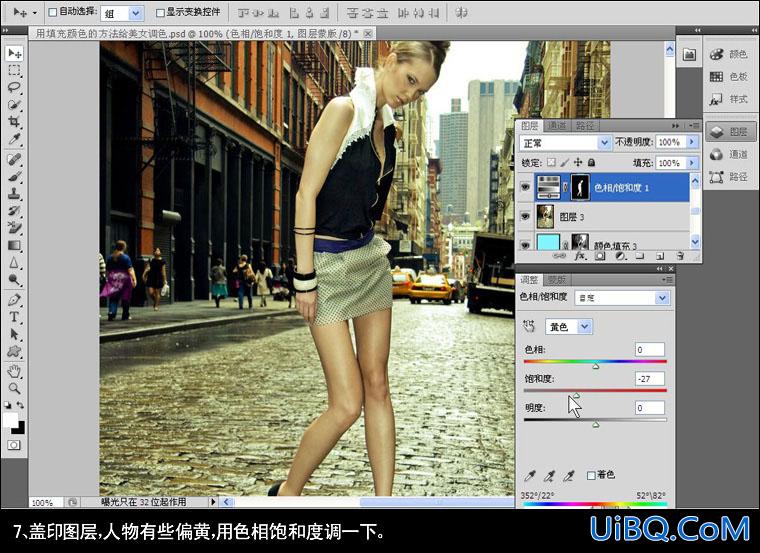760x553 pixels.
Task: Hide the 色相/饱和度 1 layer
Action: [525, 187]
